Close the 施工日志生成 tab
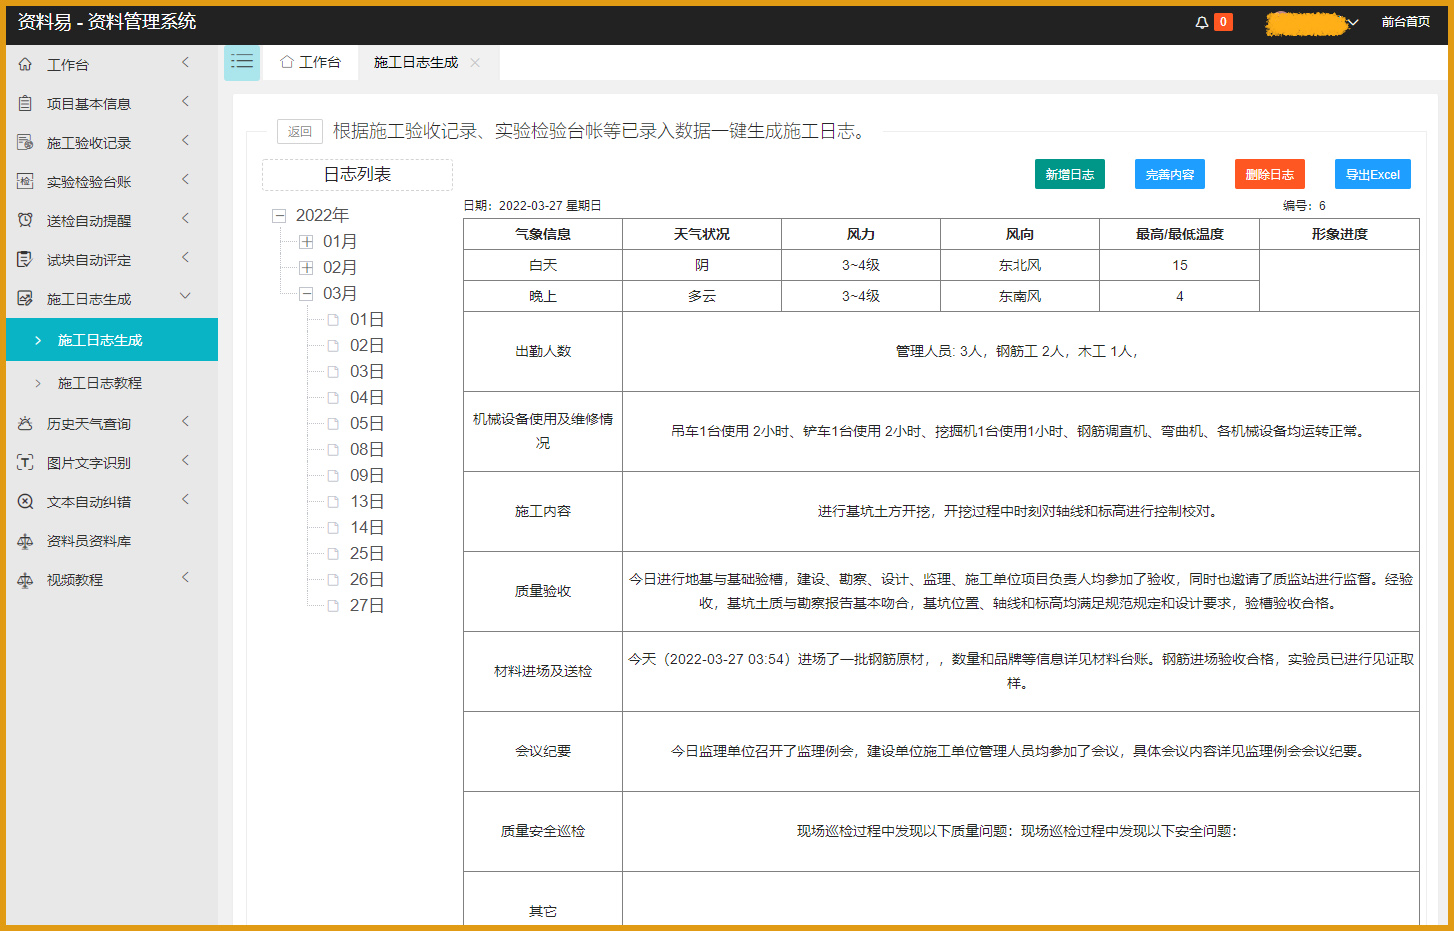The height and width of the screenshot is (931, 1454). [x=475, y=62]
